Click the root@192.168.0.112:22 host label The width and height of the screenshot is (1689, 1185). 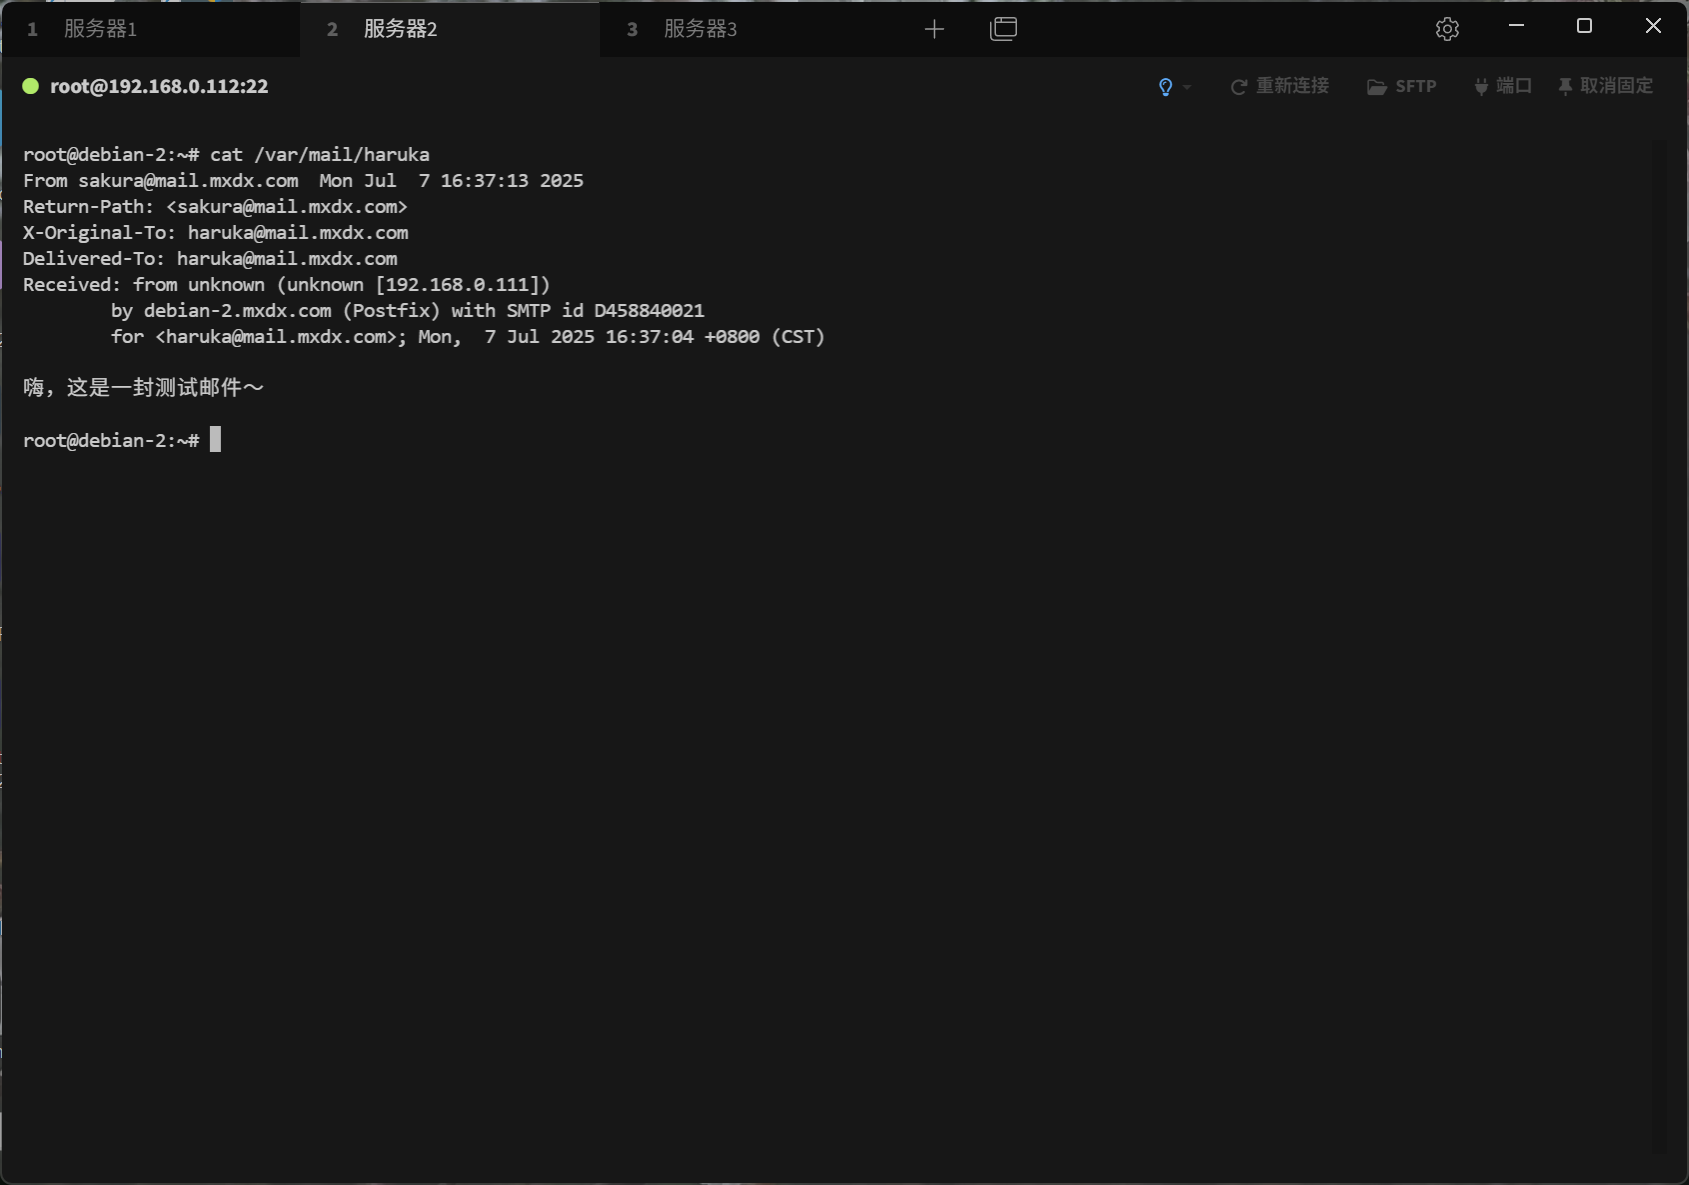click(x=159, y=86)
